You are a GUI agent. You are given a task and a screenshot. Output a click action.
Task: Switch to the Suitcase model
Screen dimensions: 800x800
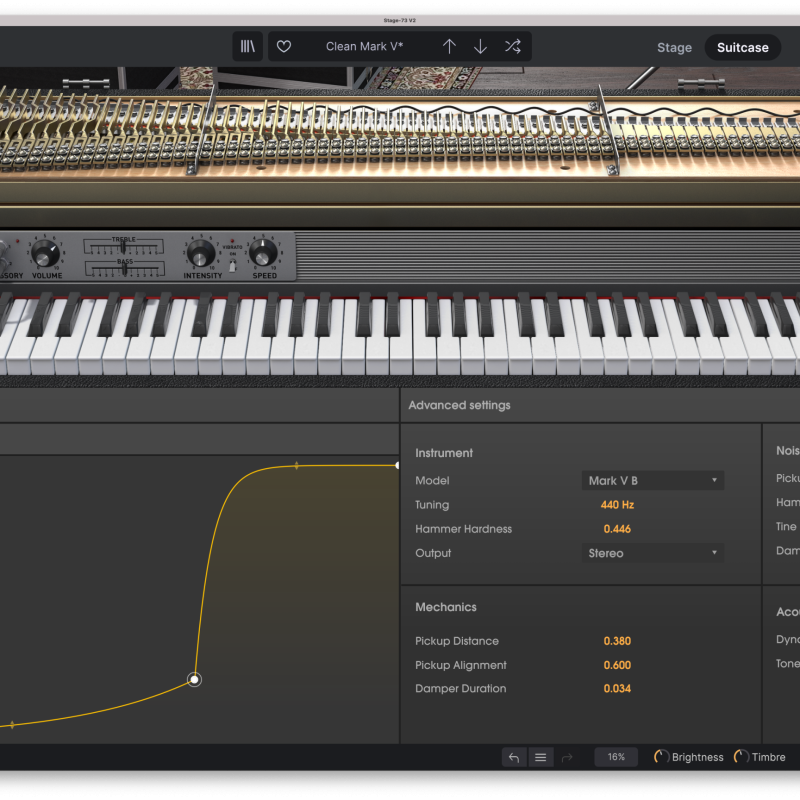(742, 47)
